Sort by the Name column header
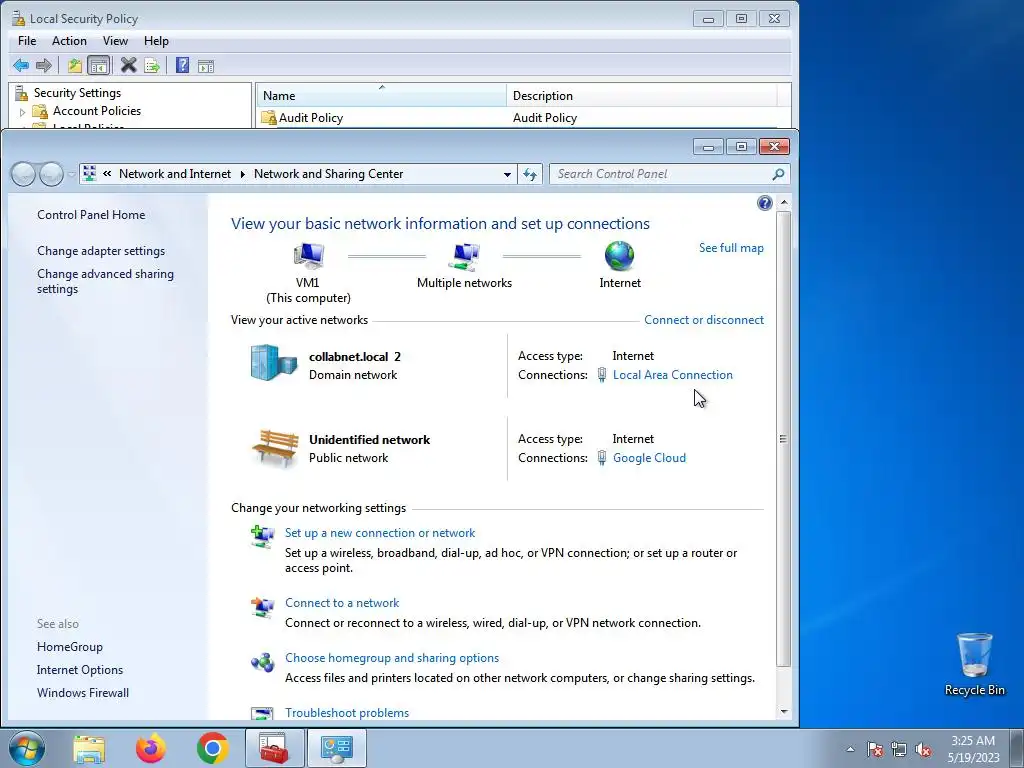 [x=381, y=95]
